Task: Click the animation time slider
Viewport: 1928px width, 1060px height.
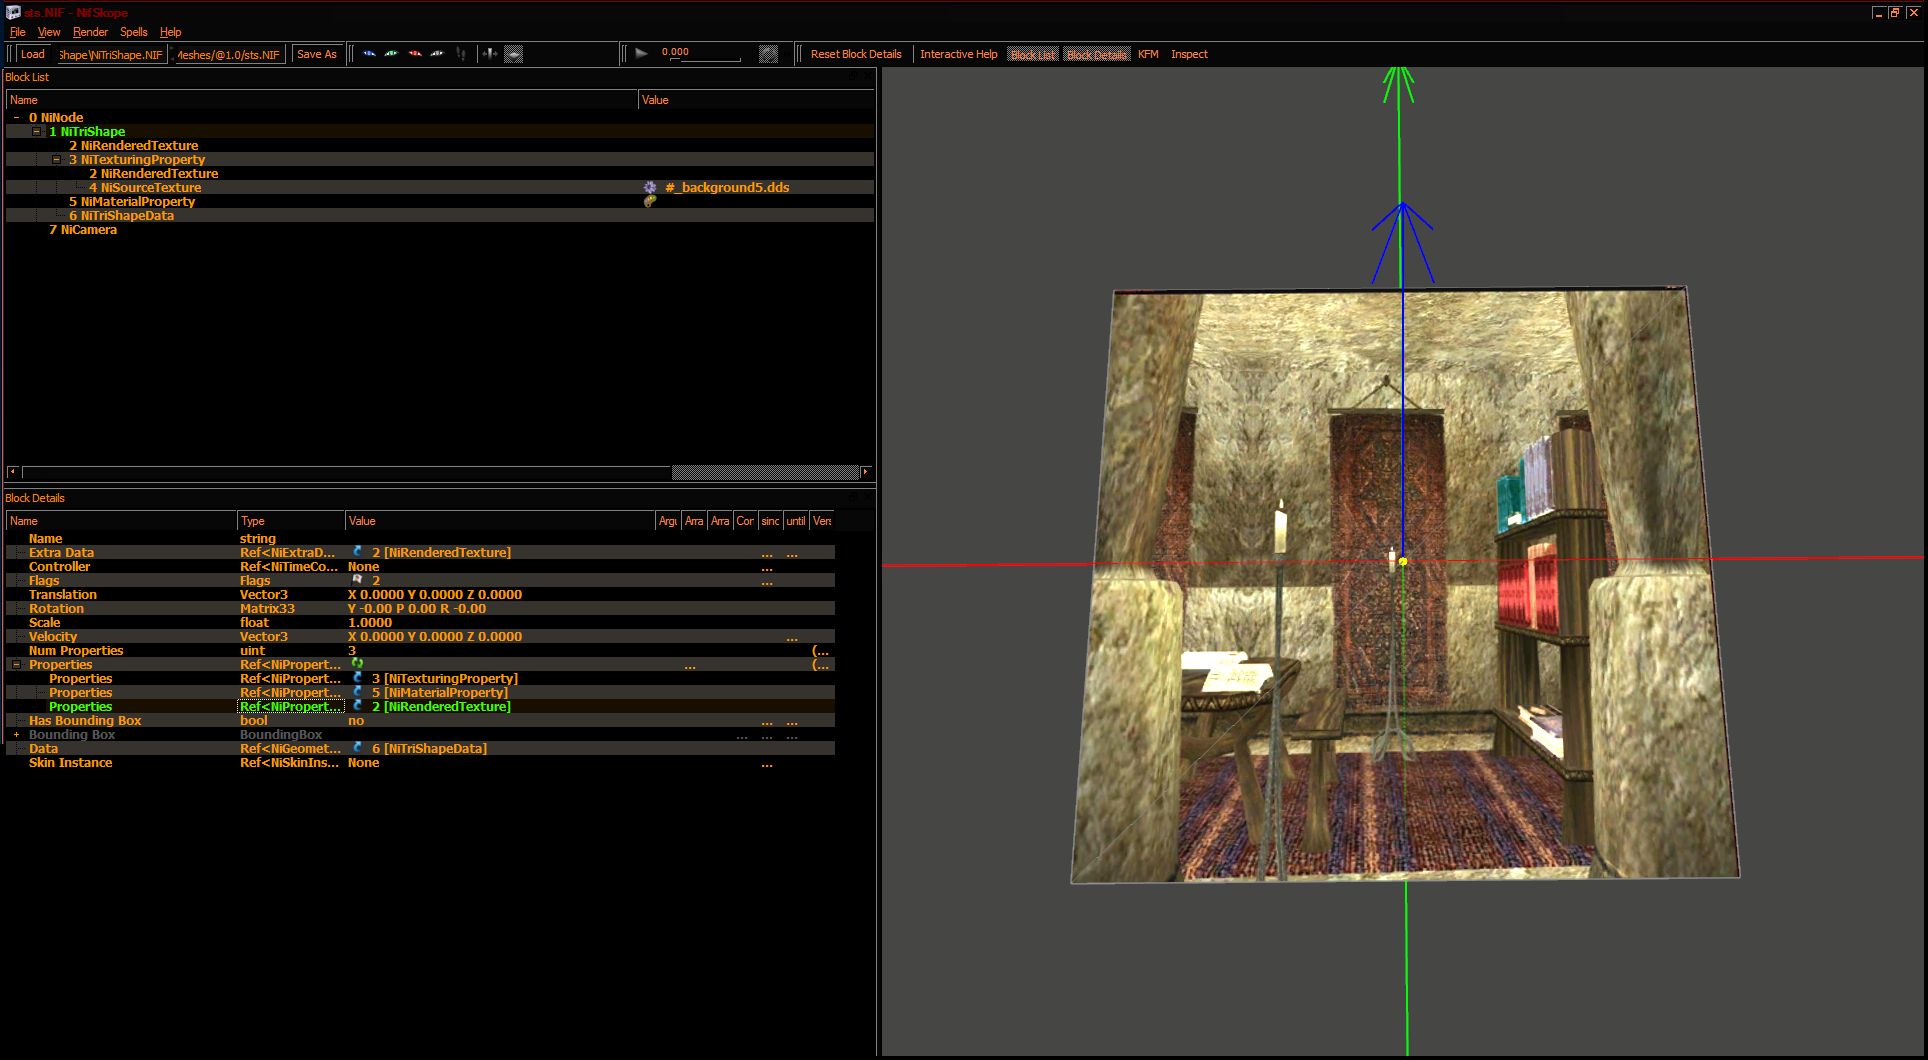Action: [705, 59]
